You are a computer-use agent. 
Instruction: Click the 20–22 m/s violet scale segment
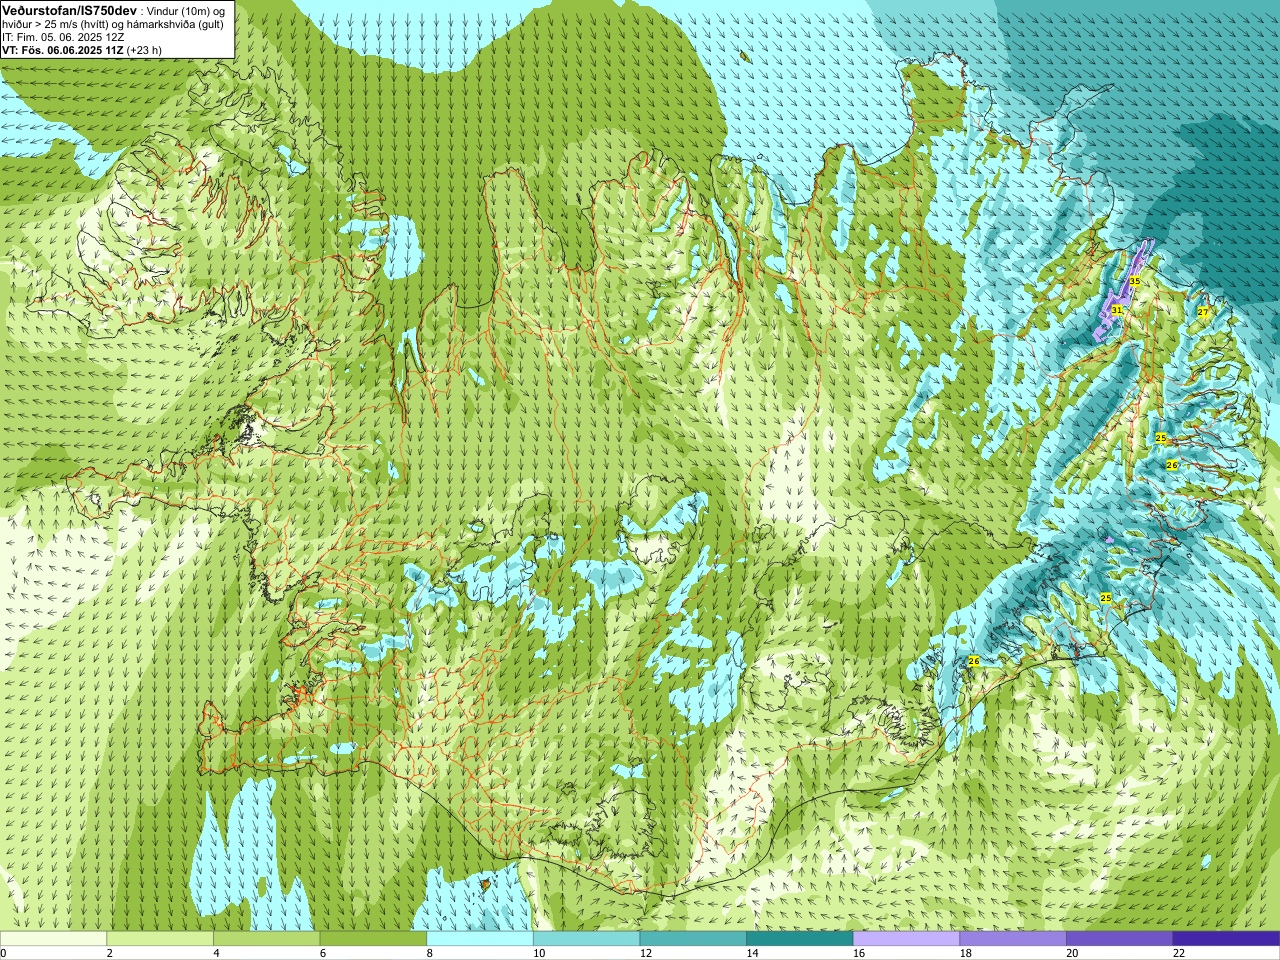(1120, 939)
